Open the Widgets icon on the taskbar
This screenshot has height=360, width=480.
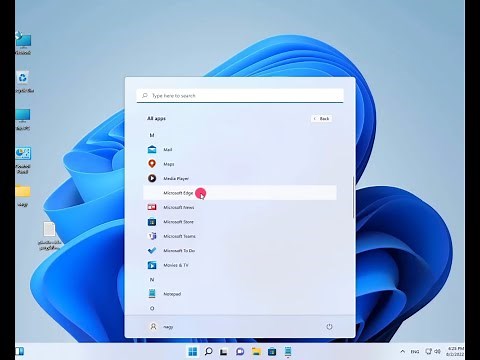pyautogui.click(x=20, y=351)
